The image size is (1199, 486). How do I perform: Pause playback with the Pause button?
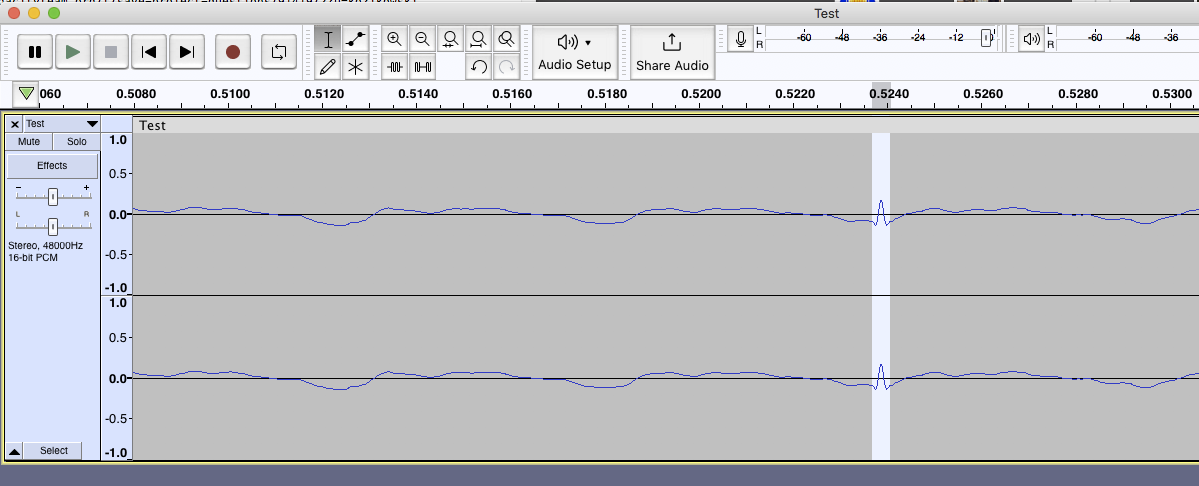[x=35, y=52]
